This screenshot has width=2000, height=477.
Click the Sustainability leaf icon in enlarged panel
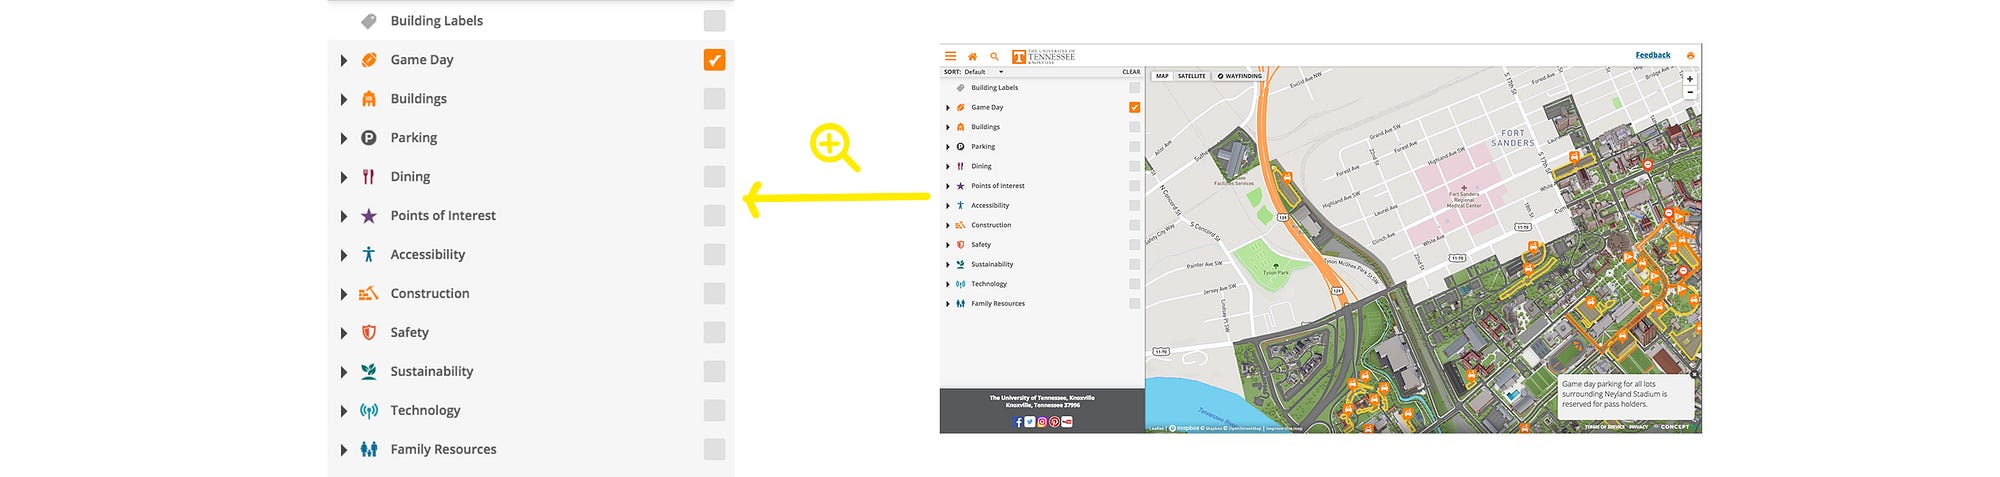pos(369,371)
